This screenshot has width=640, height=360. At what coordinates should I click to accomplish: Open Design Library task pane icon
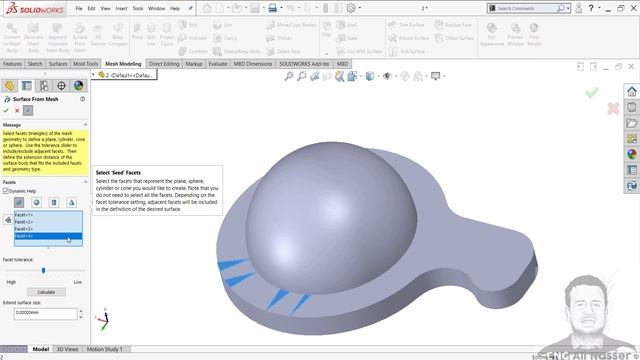(632, 107)
